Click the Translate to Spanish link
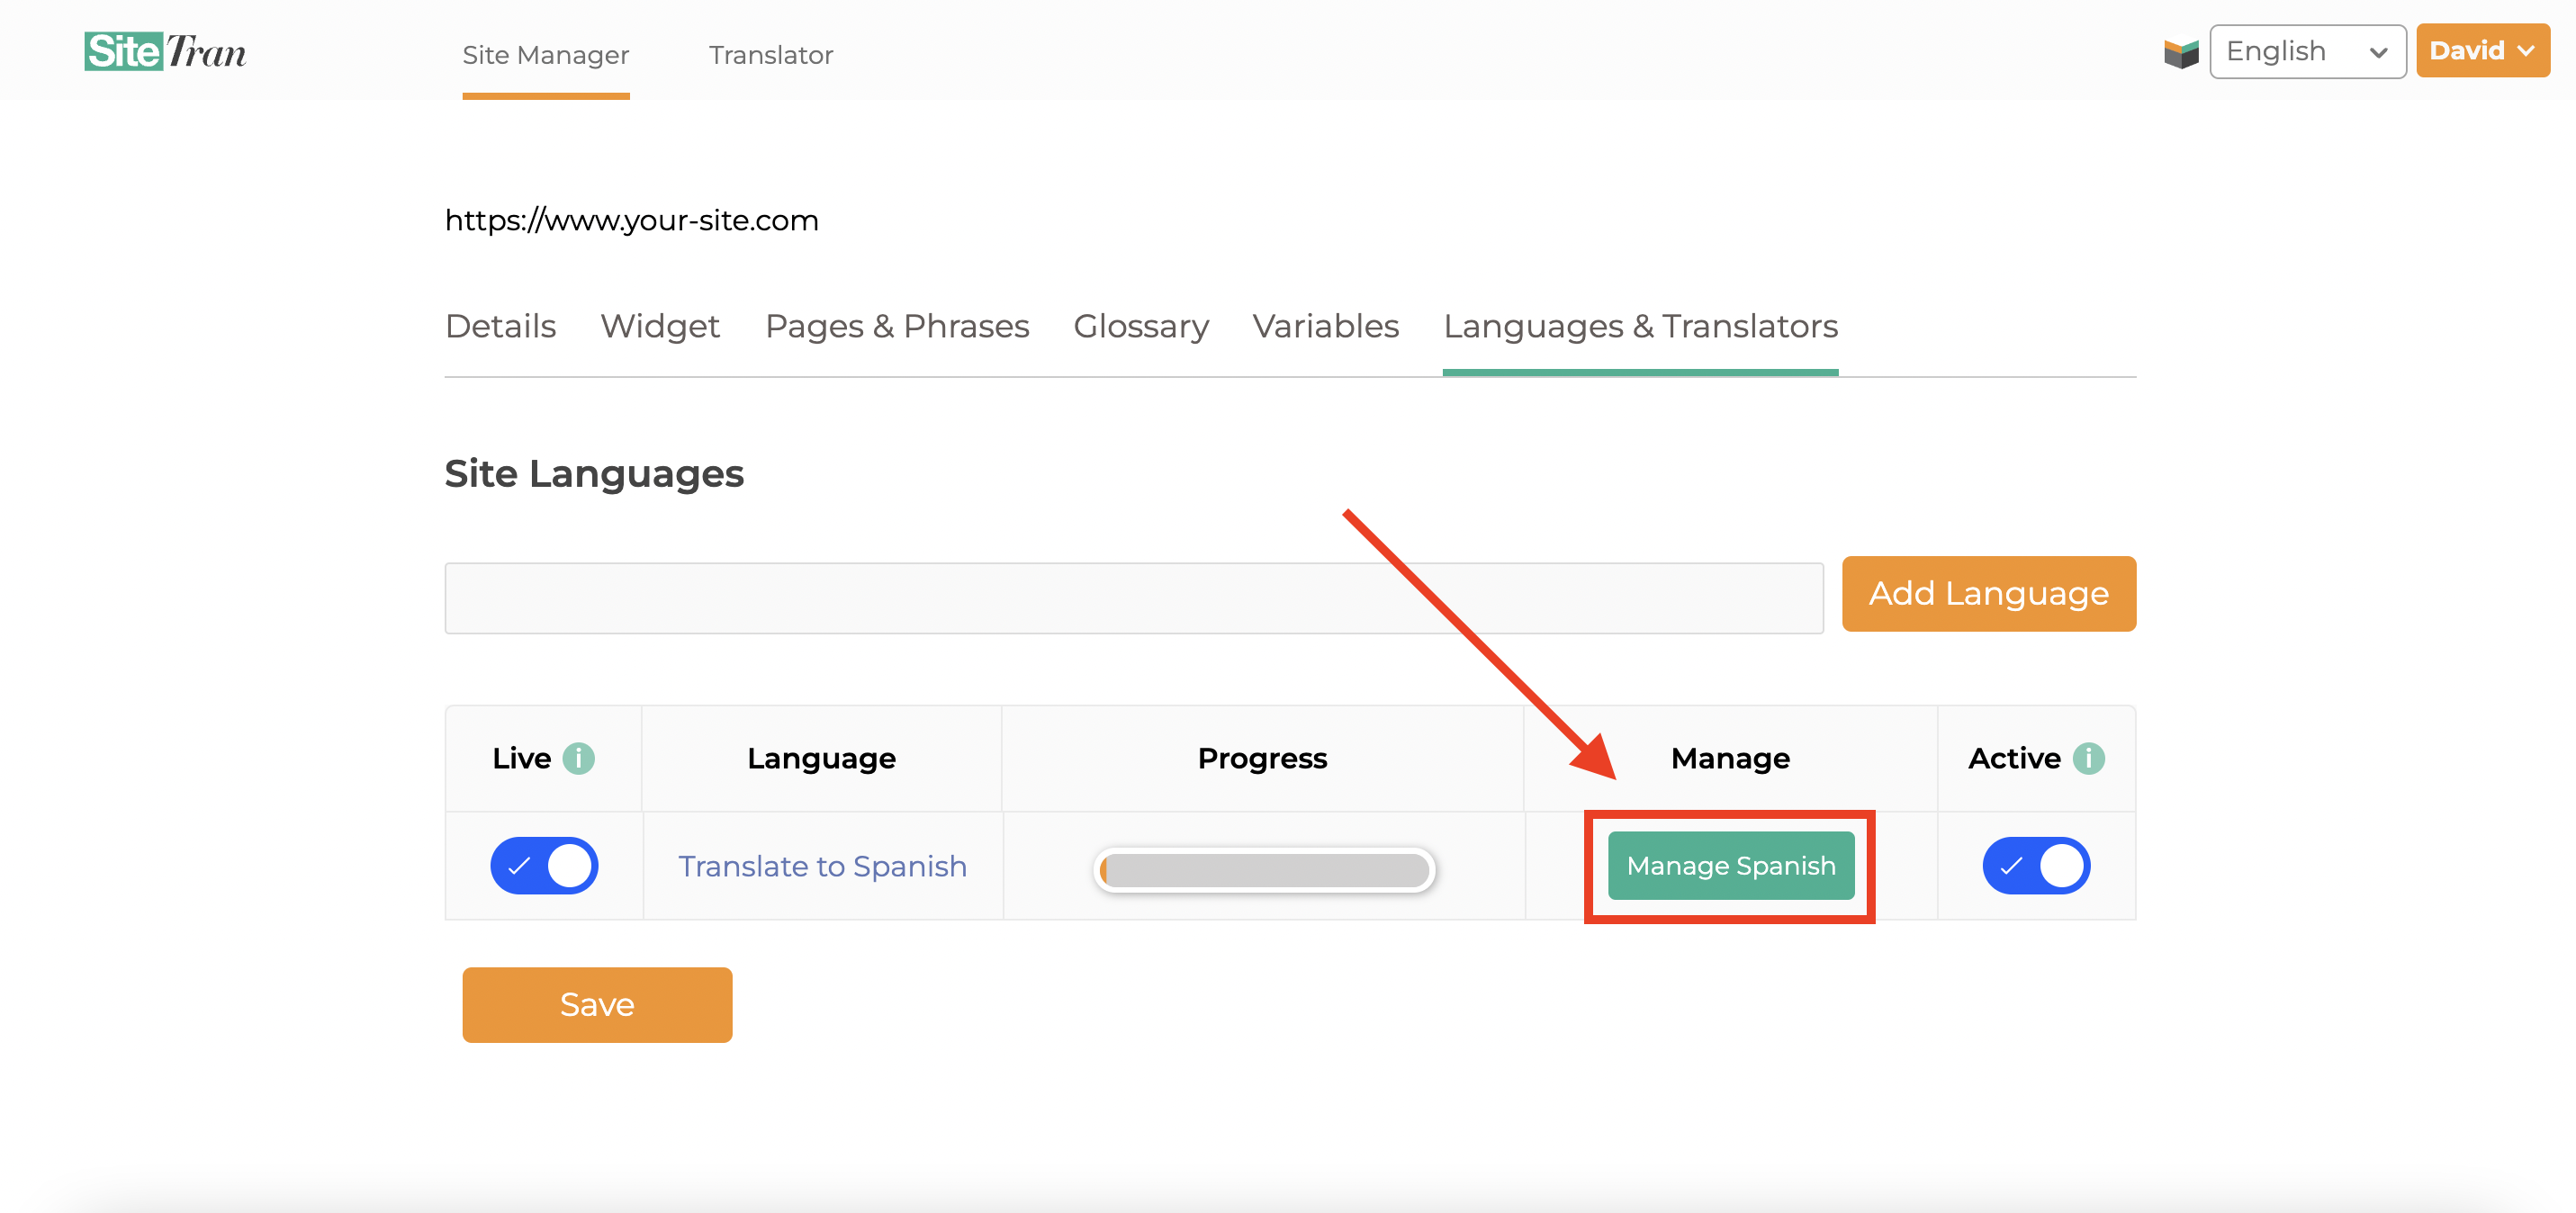This screenshot has height=1213, width=2576. [x=822, y=865]
